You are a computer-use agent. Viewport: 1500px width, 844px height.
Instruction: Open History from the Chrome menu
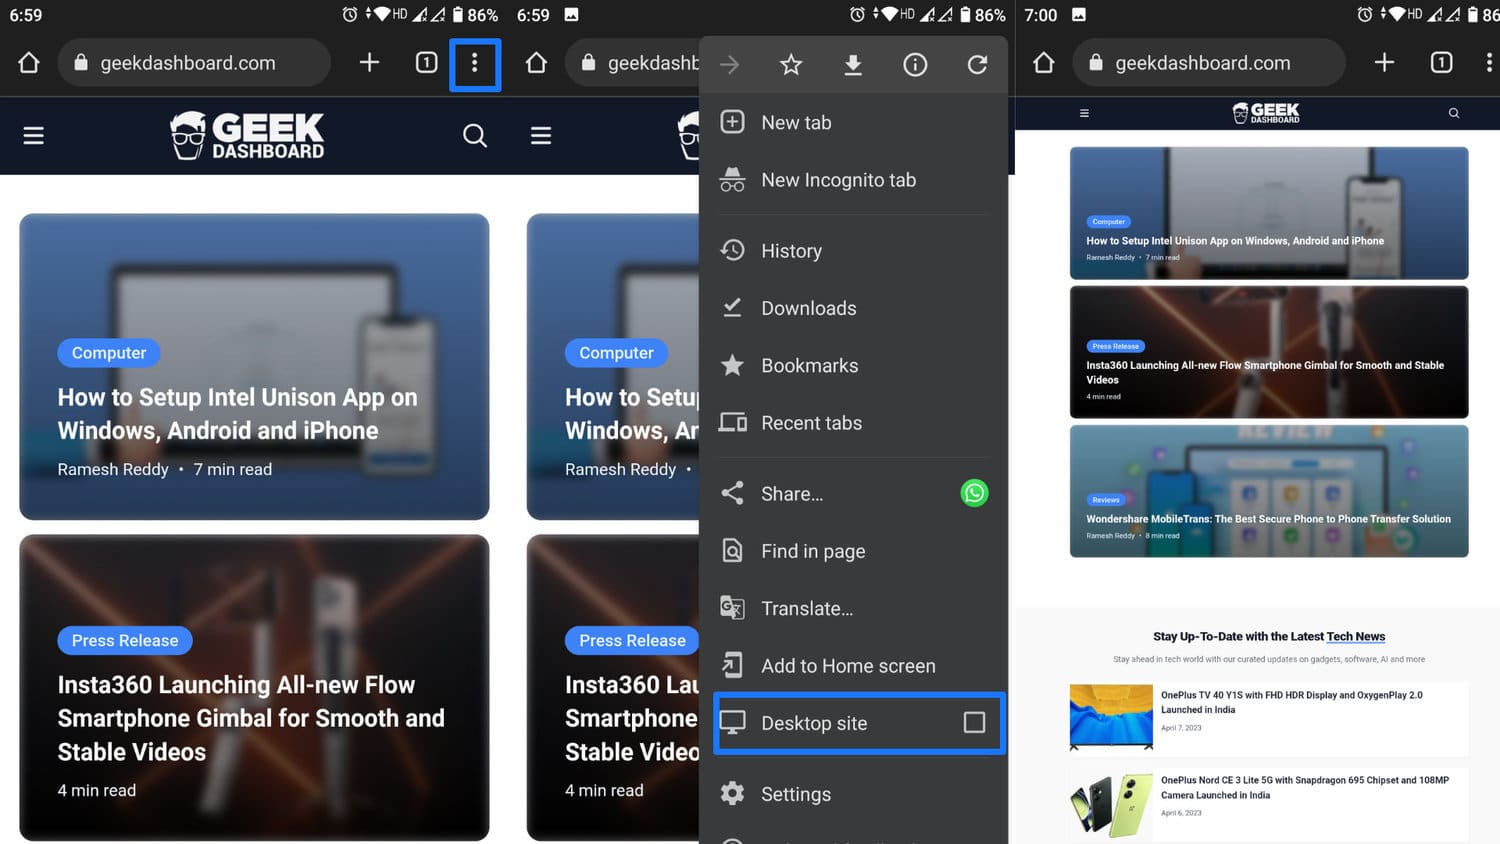tap(791, 250)
